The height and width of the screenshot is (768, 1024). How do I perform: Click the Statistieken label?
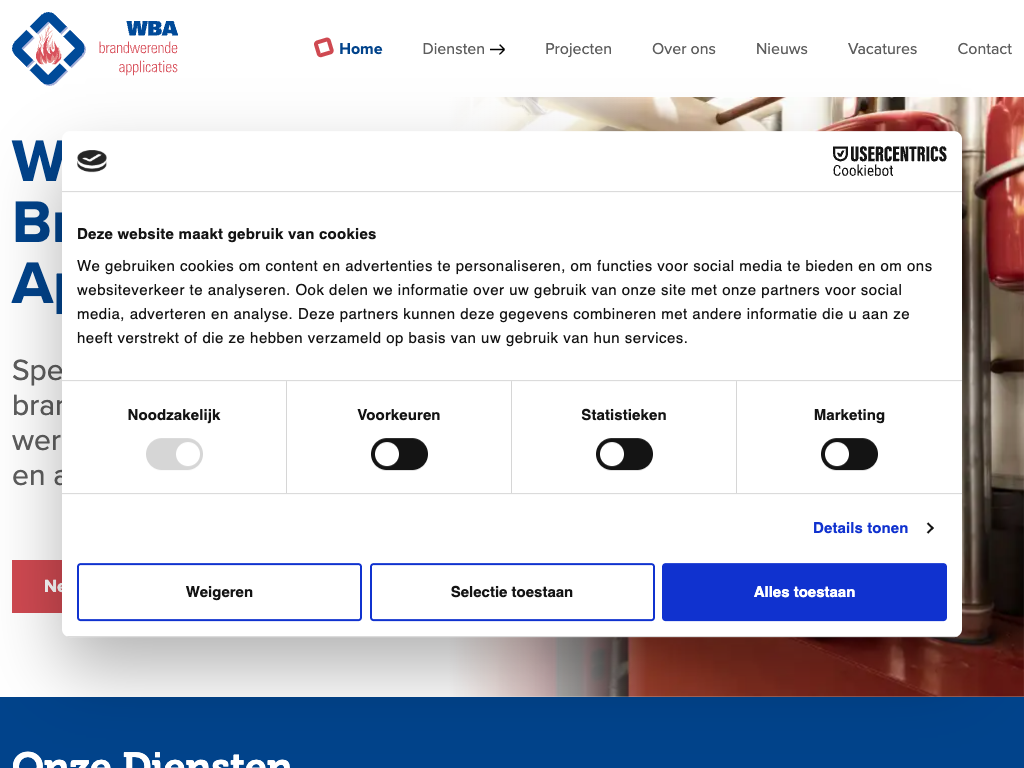tap(624, 415)
